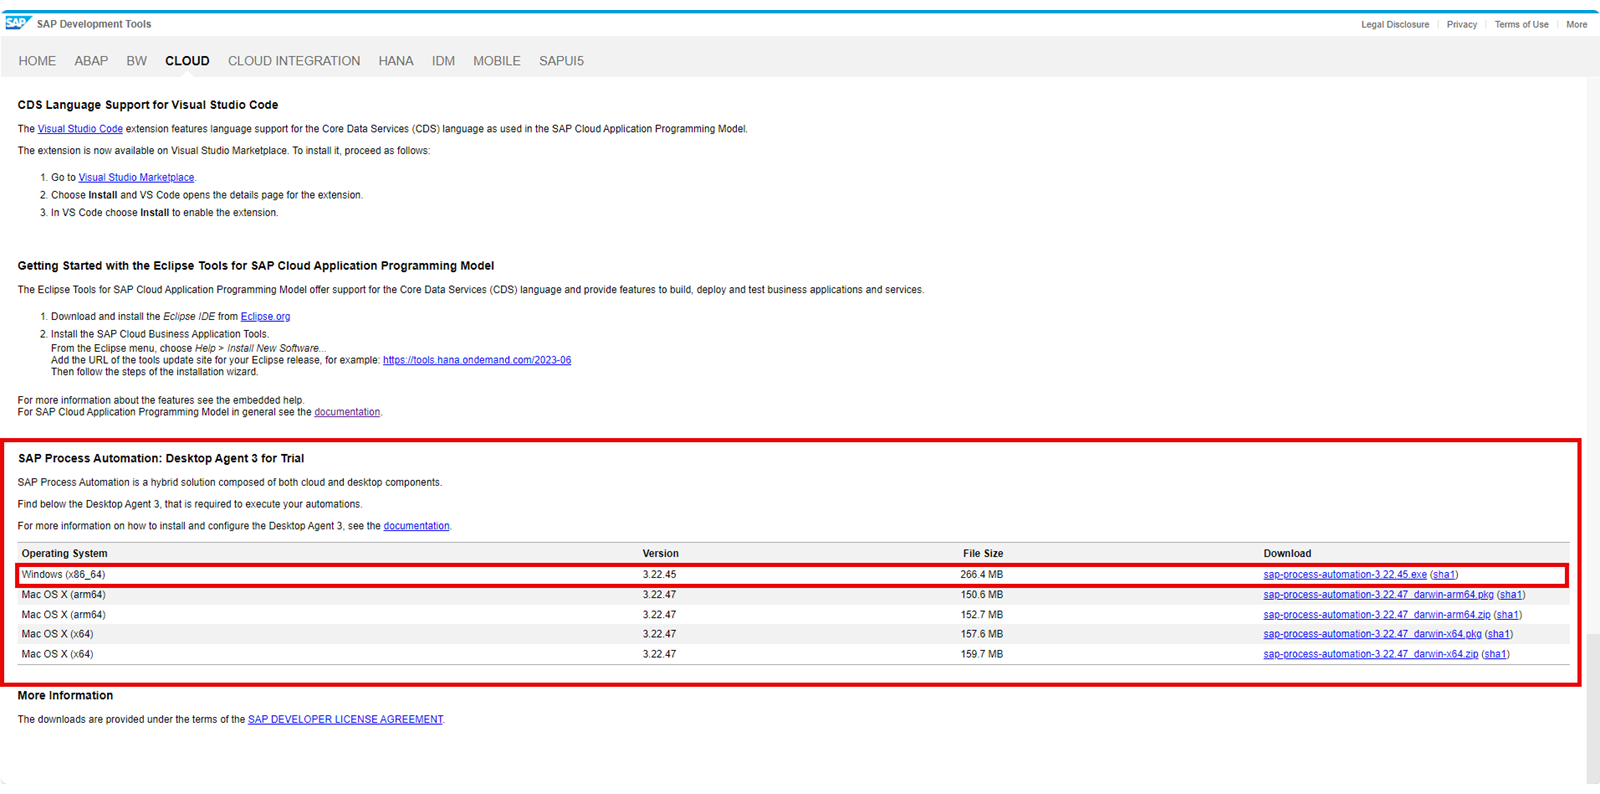
Task: Open sha1 link for darwin-arm64.zip
Action: point(1508,615)
